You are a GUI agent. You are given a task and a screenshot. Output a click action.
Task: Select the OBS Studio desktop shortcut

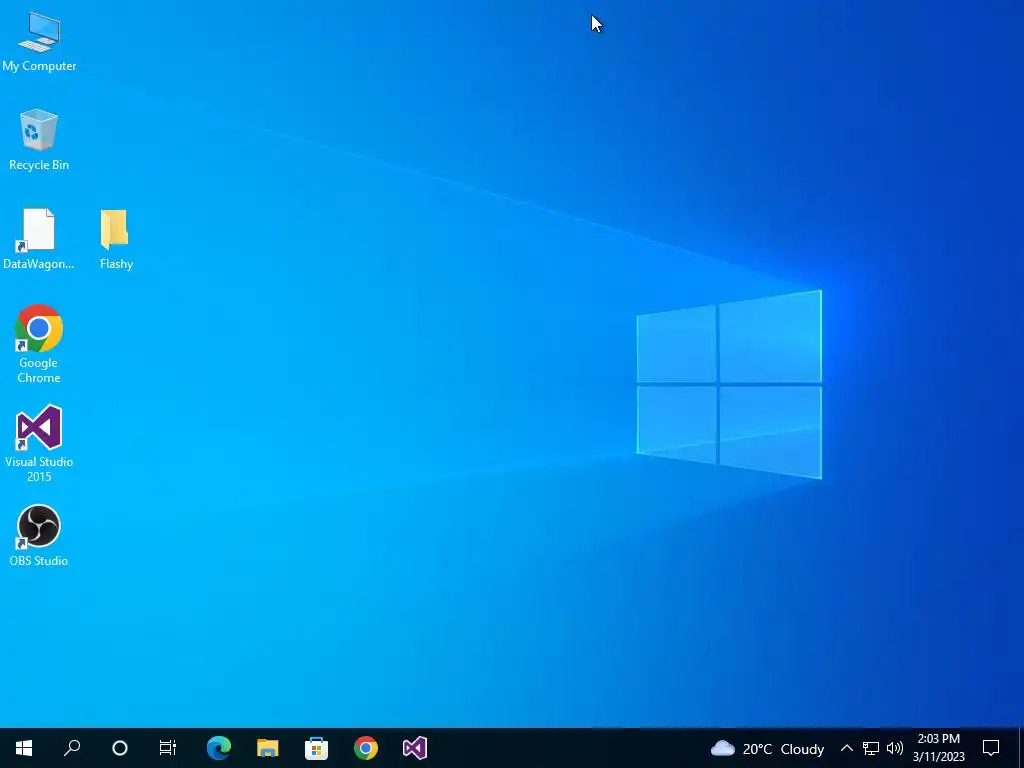click(x=39, y=535)
